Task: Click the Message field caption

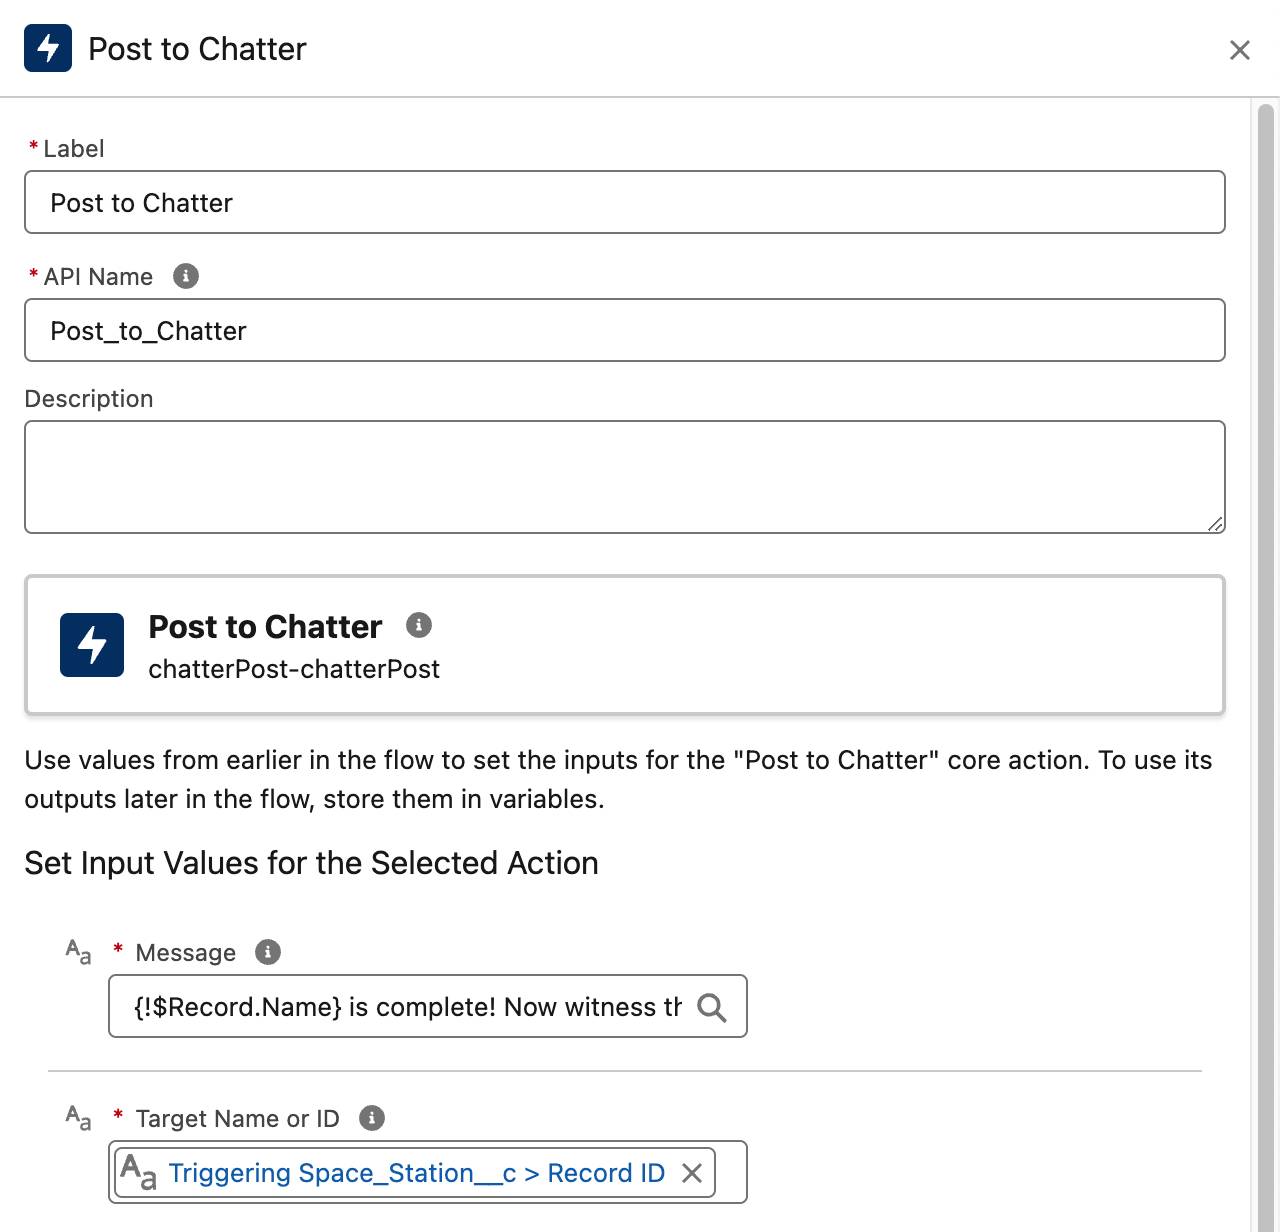Action: point(186,952)
